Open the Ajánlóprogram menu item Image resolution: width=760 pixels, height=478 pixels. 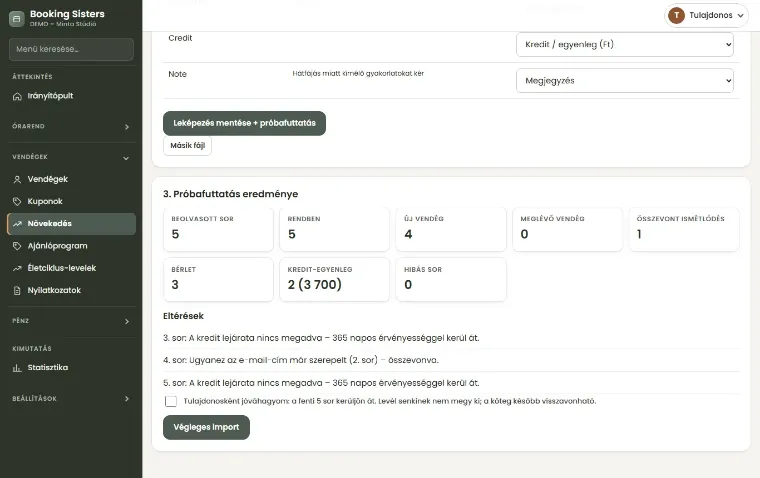[x=71, y=246]
